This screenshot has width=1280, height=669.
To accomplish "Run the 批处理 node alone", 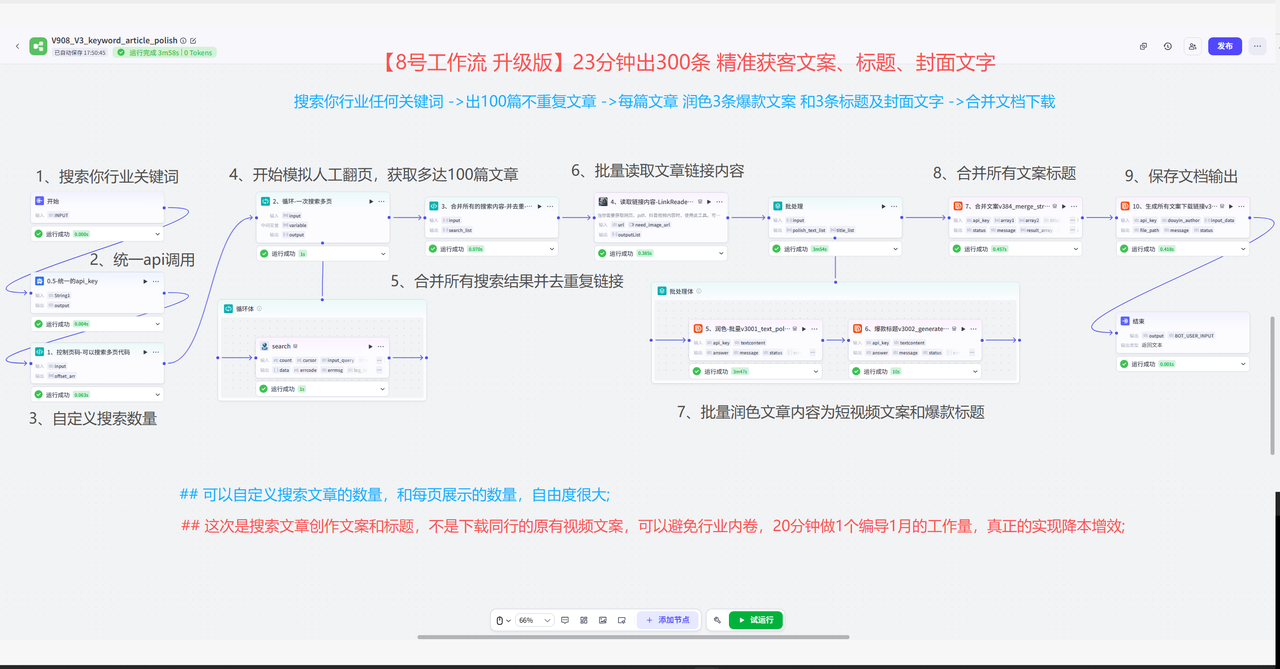I will click(883, 206).
